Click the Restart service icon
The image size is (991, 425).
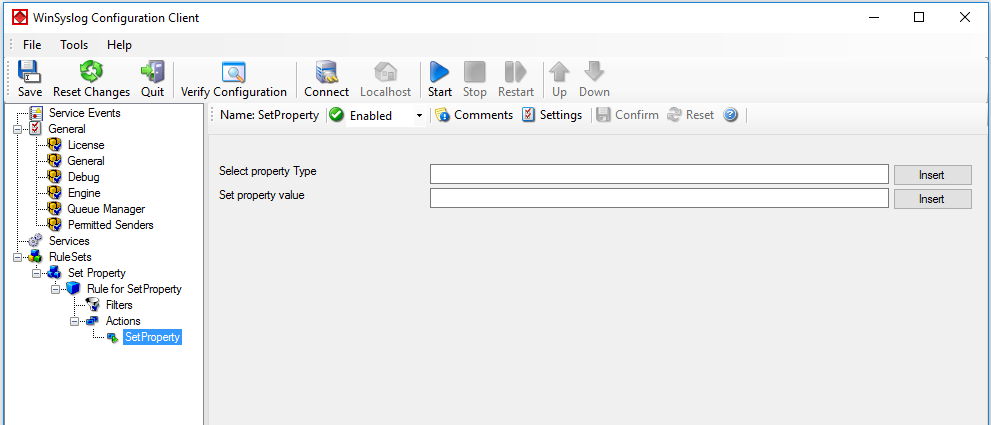[x=515, y=71]
